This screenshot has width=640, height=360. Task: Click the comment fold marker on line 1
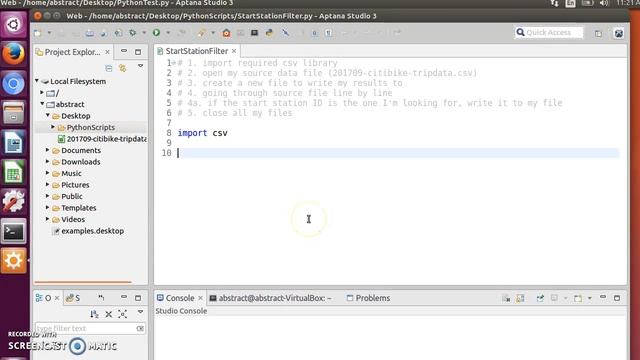pyautogui.click(x=174, y=62)
